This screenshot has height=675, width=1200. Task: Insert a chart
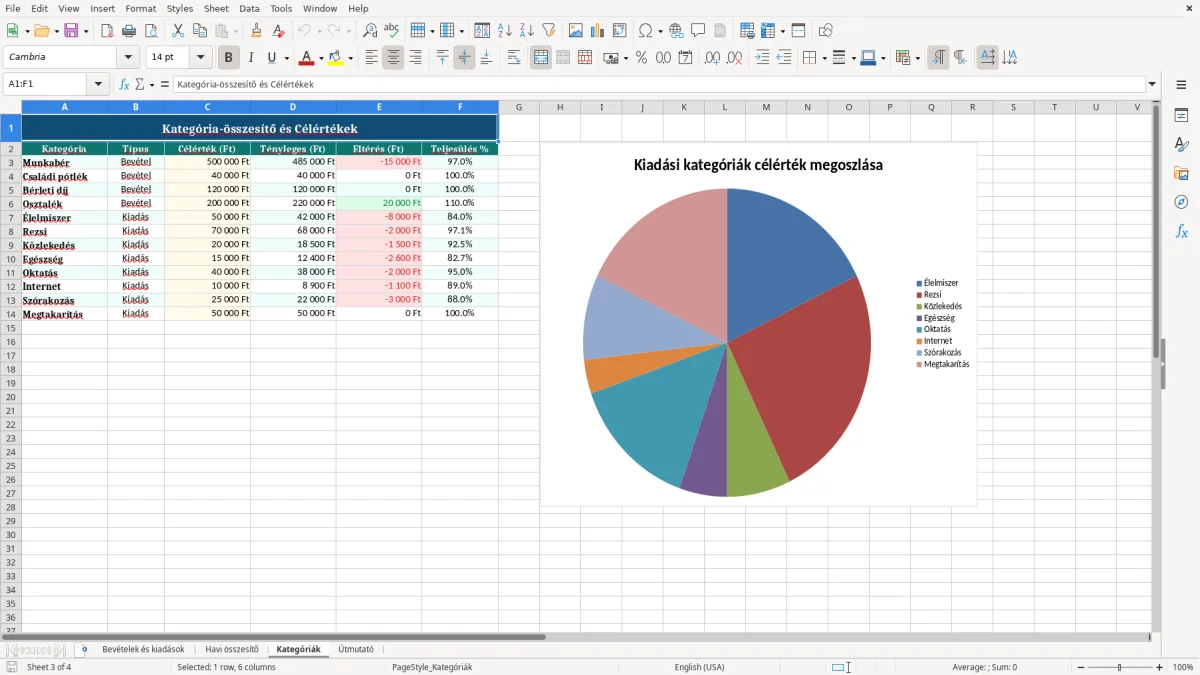[598, 31]
